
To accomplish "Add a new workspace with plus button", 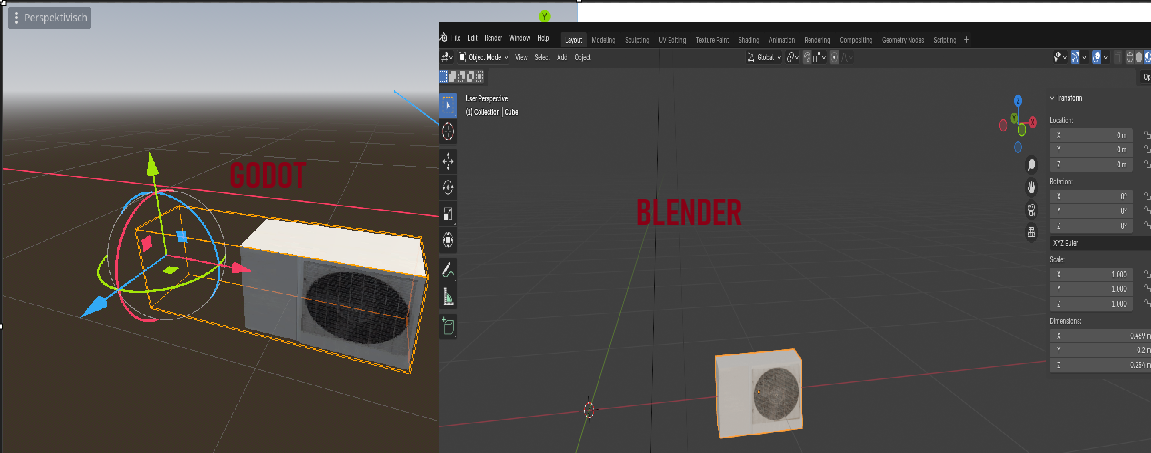I will [966, 40].
